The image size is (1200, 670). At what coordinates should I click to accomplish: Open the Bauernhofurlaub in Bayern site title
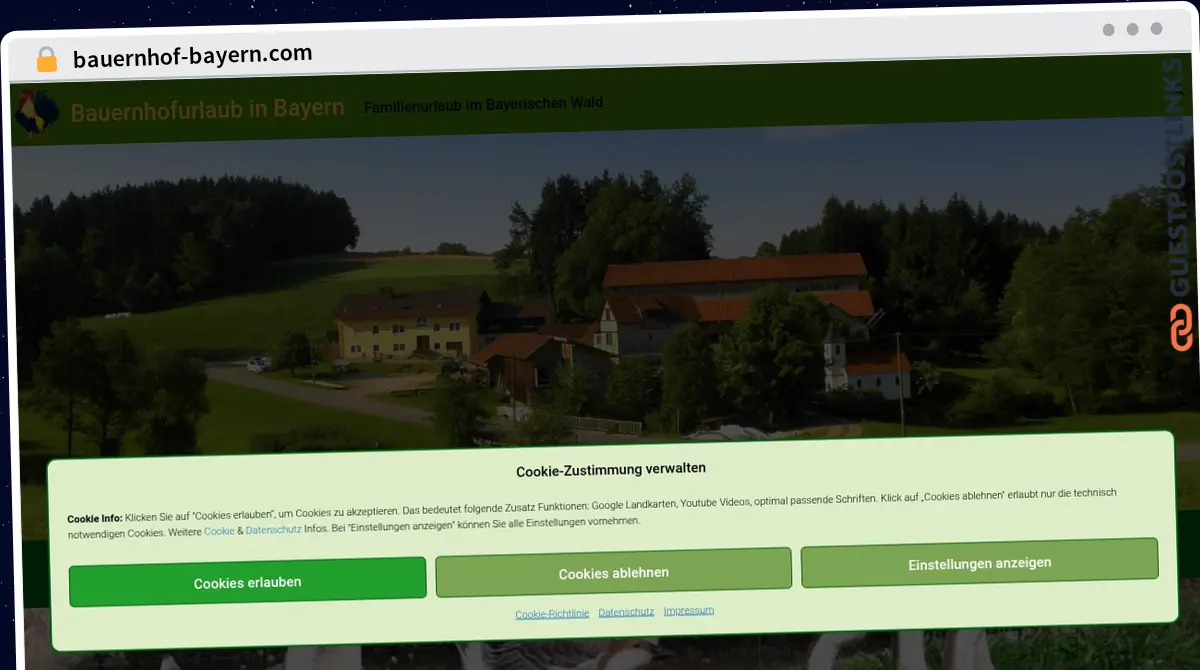point(207,109)
